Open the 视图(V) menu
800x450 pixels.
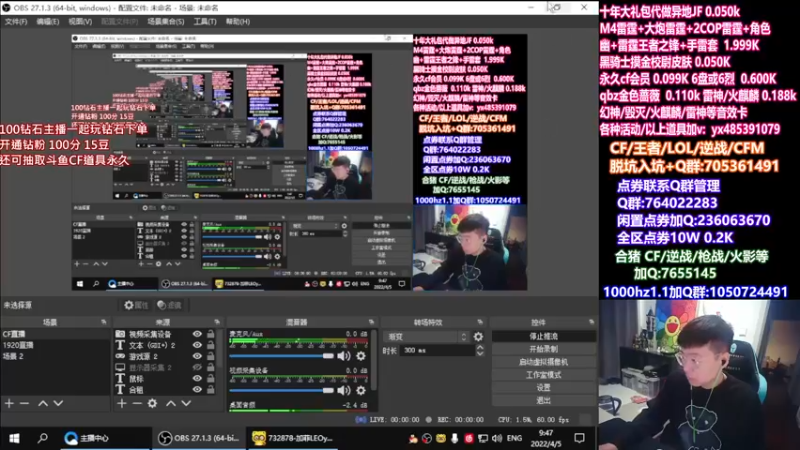(x=80, y=21)
